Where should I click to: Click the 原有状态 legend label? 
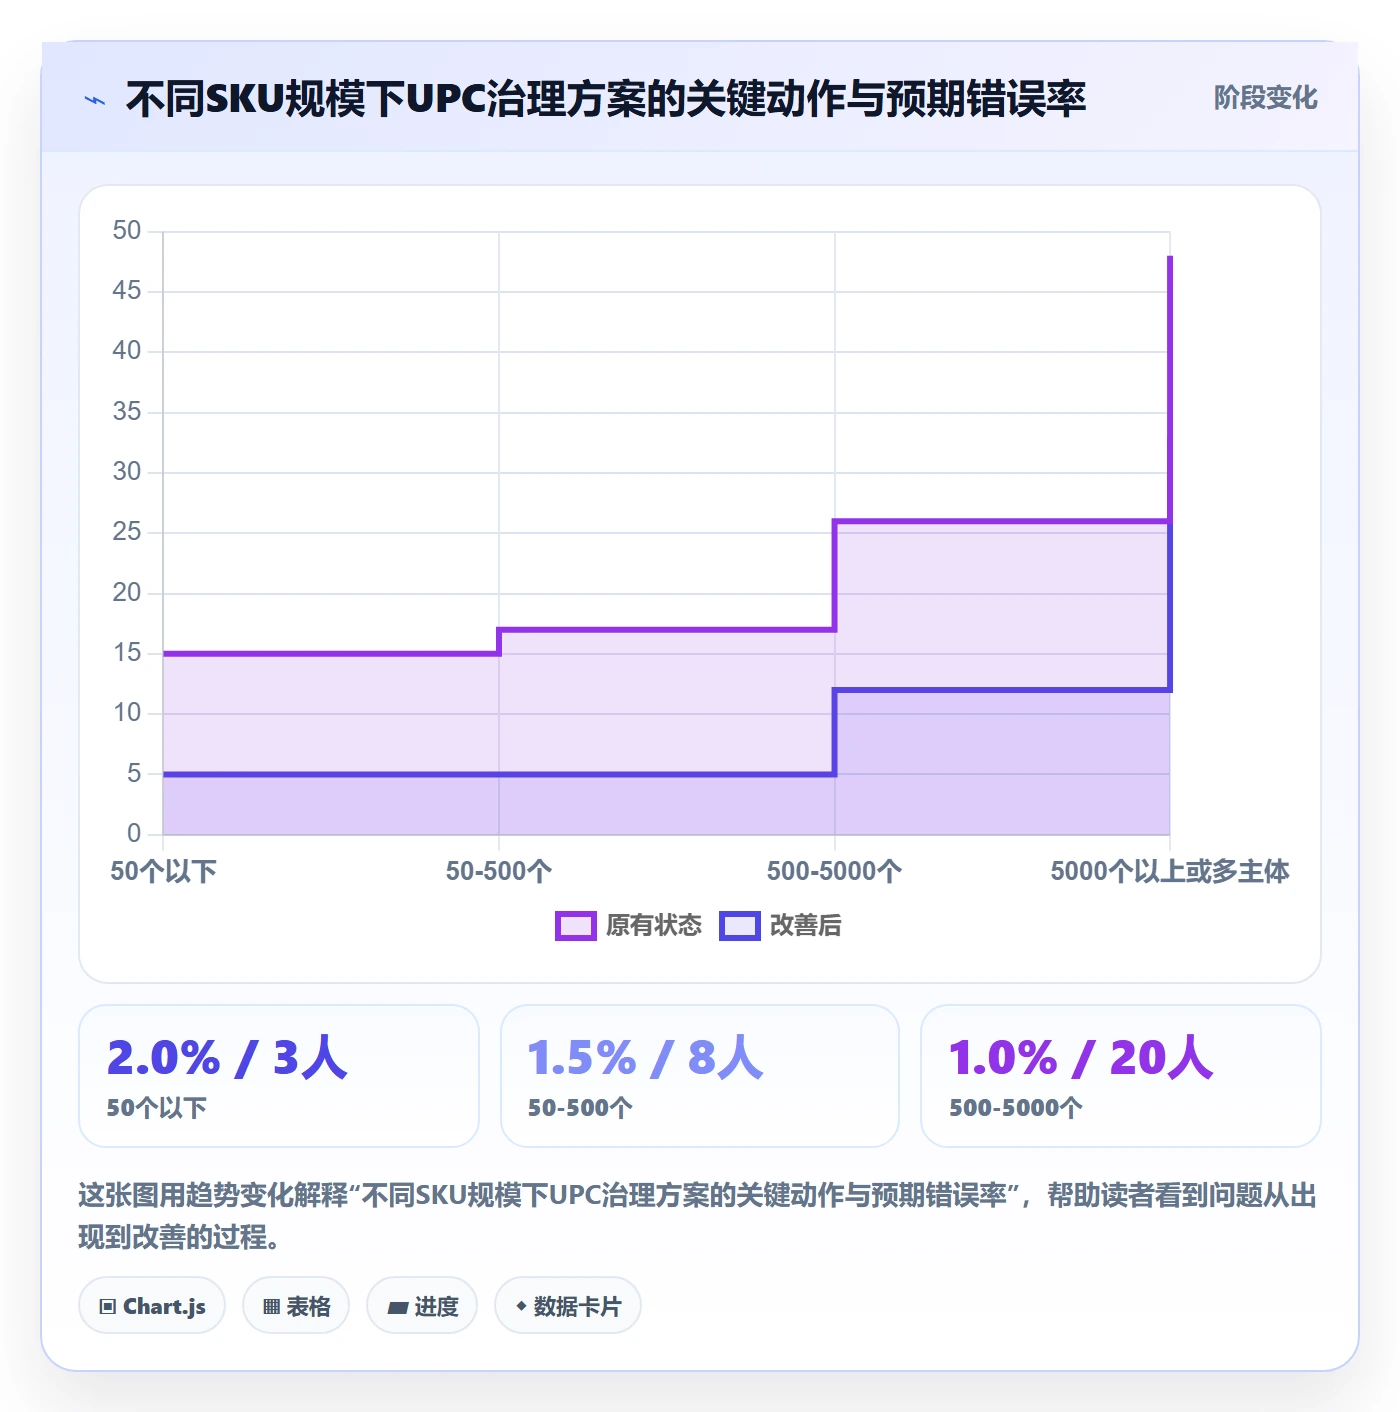tap(654, 926)
